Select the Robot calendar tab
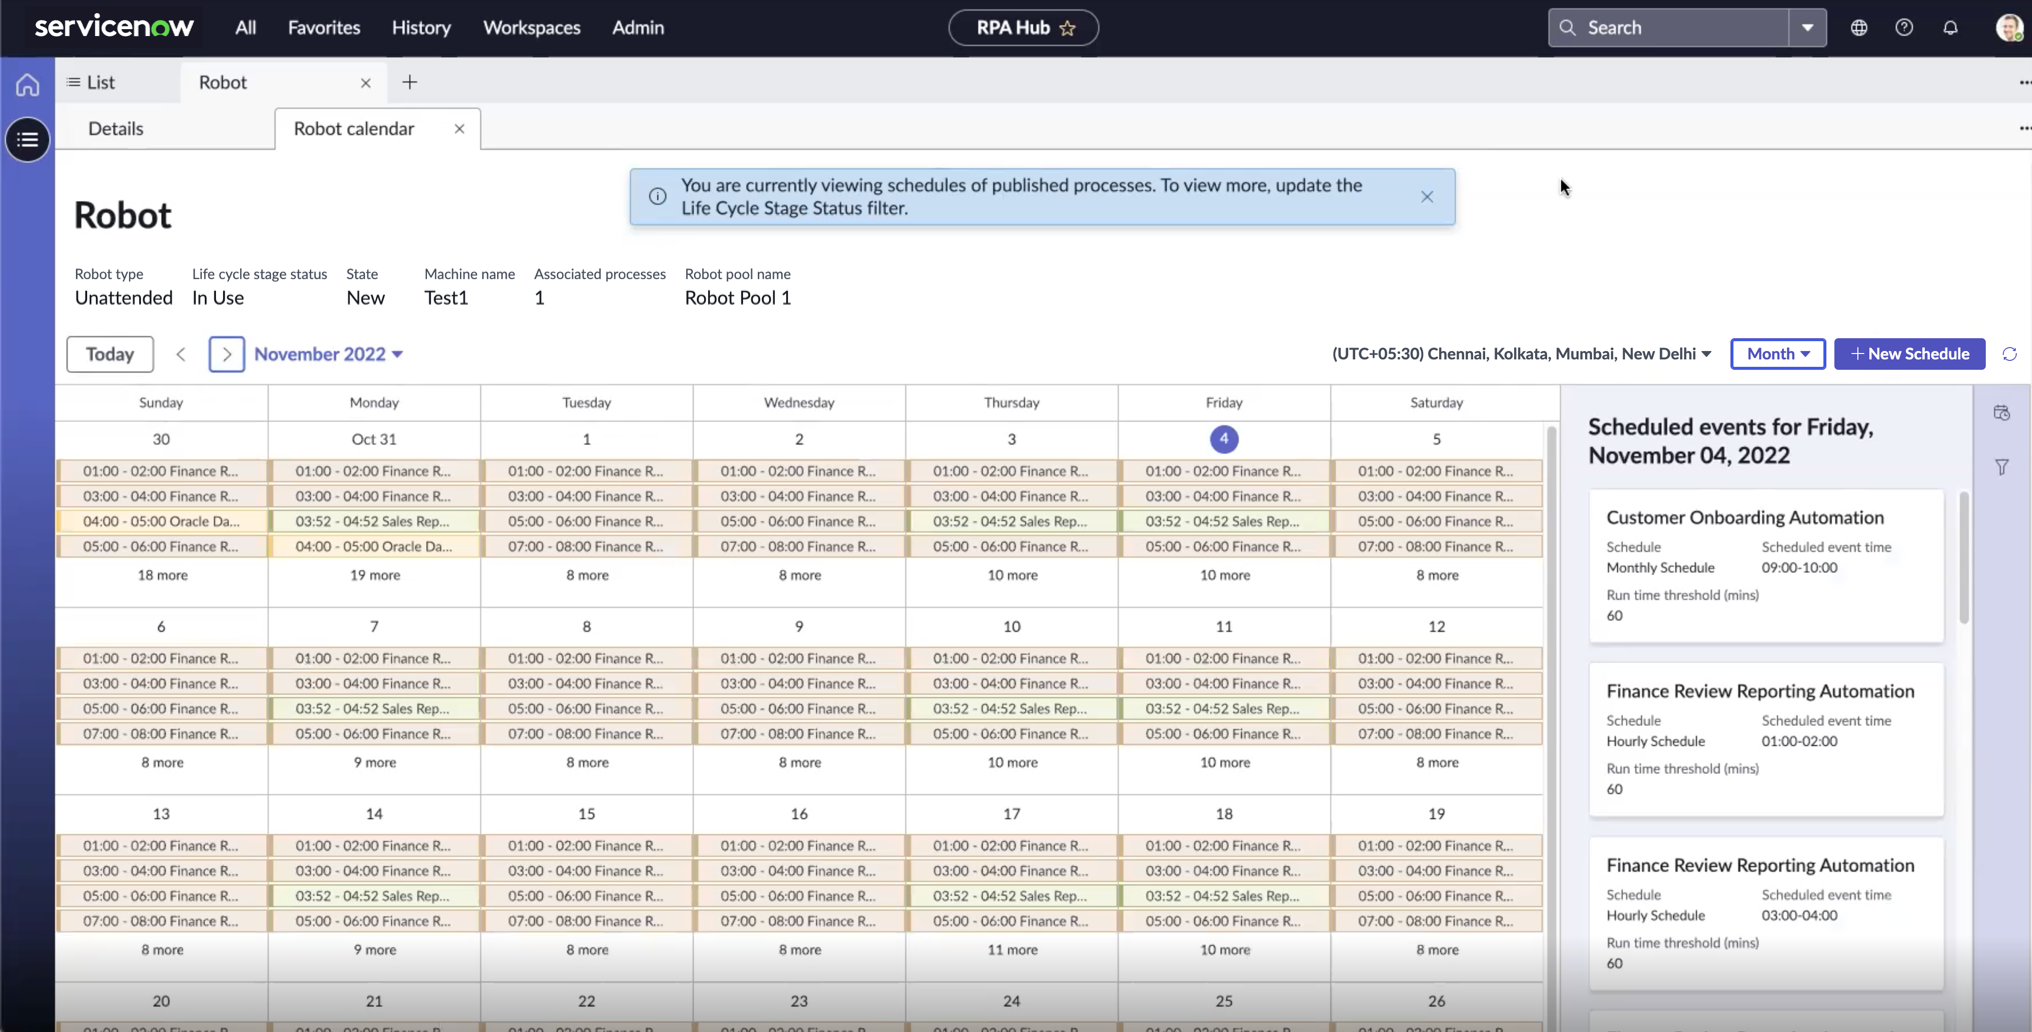Image resolution: width=2032 pixels, height=1032 pixels. point(354,129)
